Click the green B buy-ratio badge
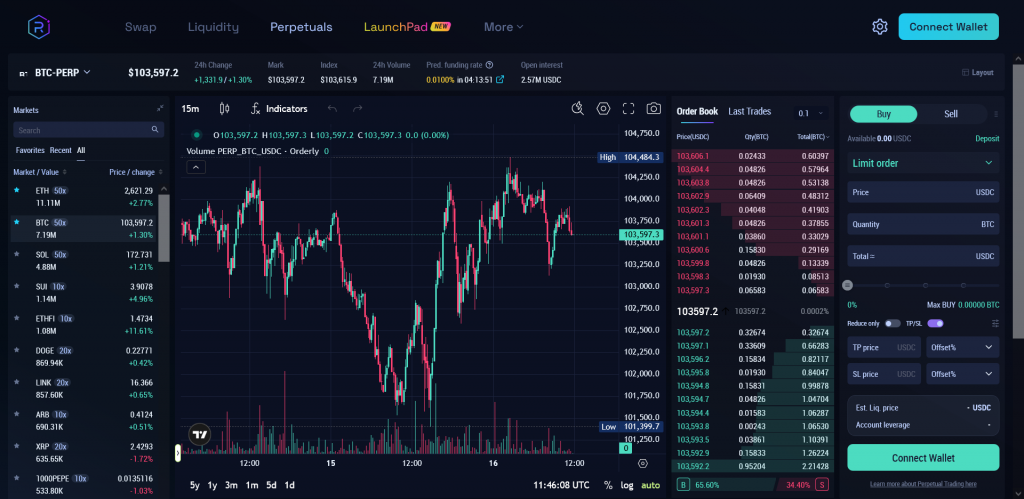The width and height of the screenshot is (1024, 499). [x=683, y=485]
